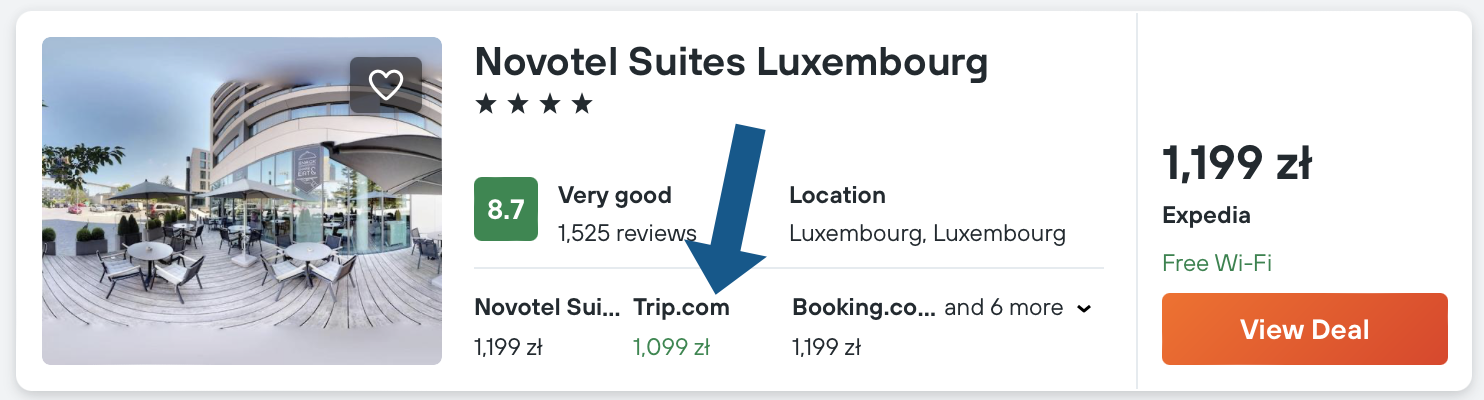This screenshot has height=400, width=1484.
Task: Click the four-star rating icons
Action: [x=534, y=104]
